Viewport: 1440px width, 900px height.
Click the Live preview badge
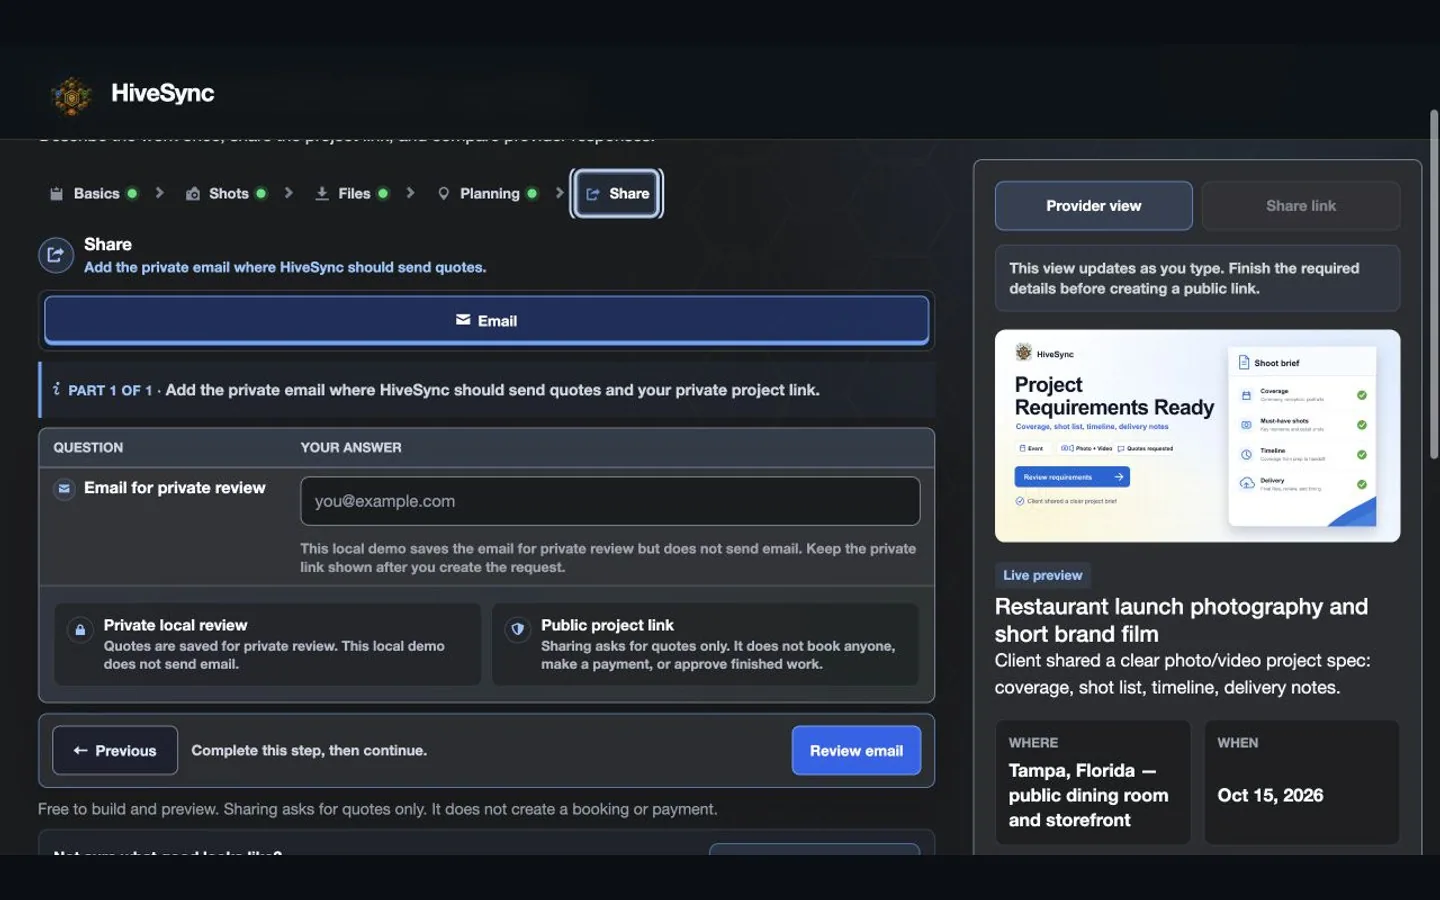point(1042,575)
